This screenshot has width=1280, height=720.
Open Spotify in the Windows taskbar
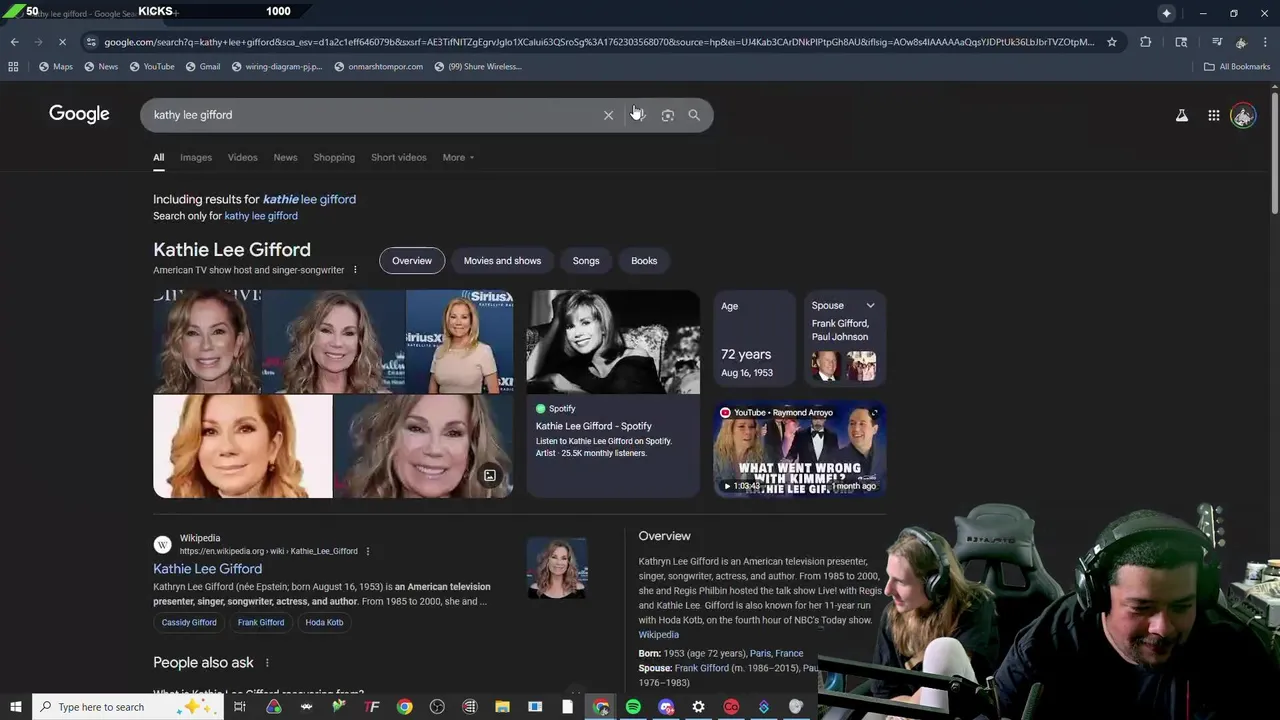coord(633,707)
